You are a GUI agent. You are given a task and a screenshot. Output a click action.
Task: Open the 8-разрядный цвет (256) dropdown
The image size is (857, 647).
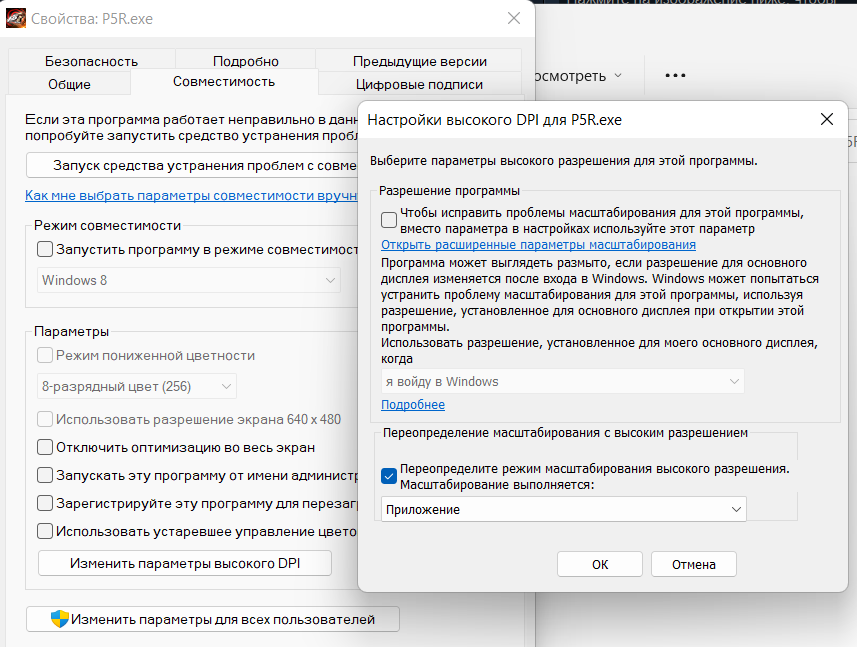pyautogui.click(x=137, y=386)
